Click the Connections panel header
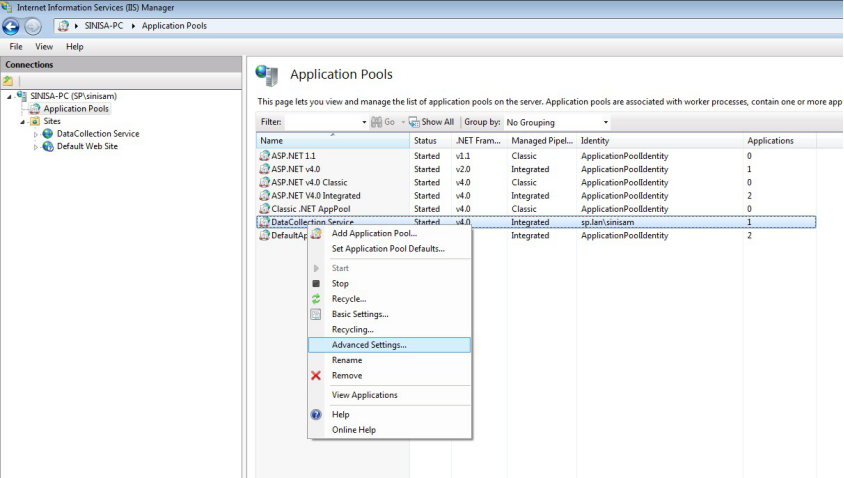Image resolution: width=844 pixels, height=478 pixels. click(121, 65)
